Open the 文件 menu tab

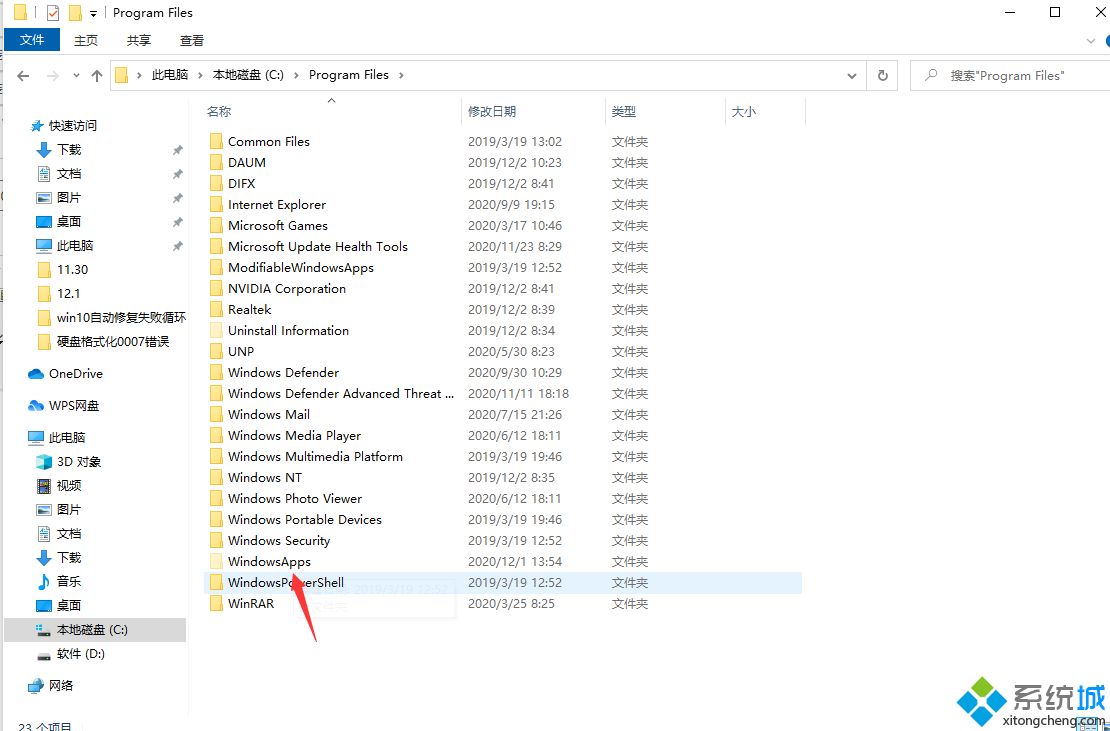[x=32, y=40]
